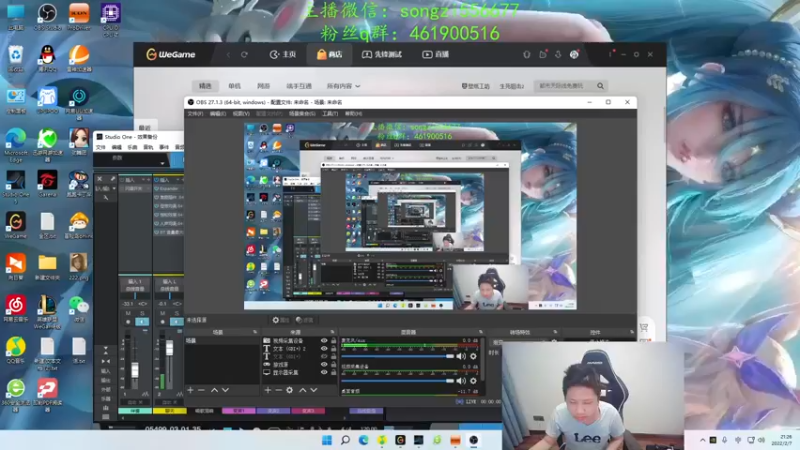Solo Studio One mixer channel 1
Viewport: 800px width, 450px height.
142,313
